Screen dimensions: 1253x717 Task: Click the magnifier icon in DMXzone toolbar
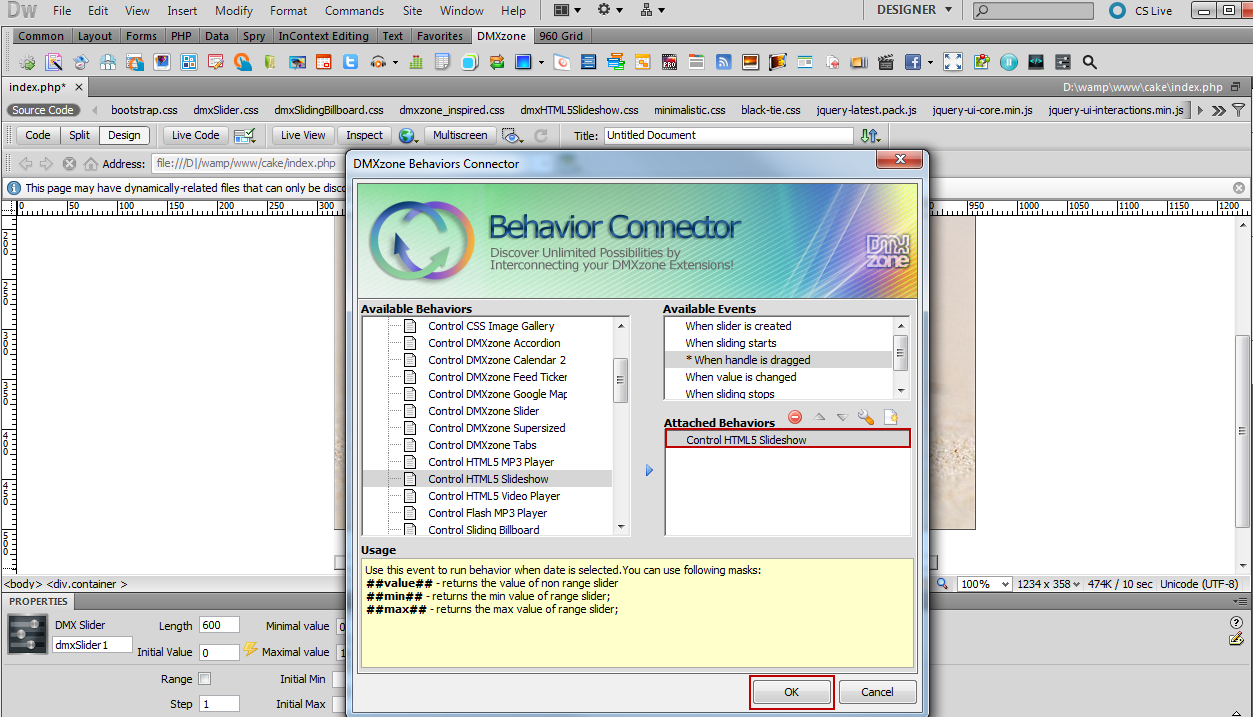(1090, 62)
